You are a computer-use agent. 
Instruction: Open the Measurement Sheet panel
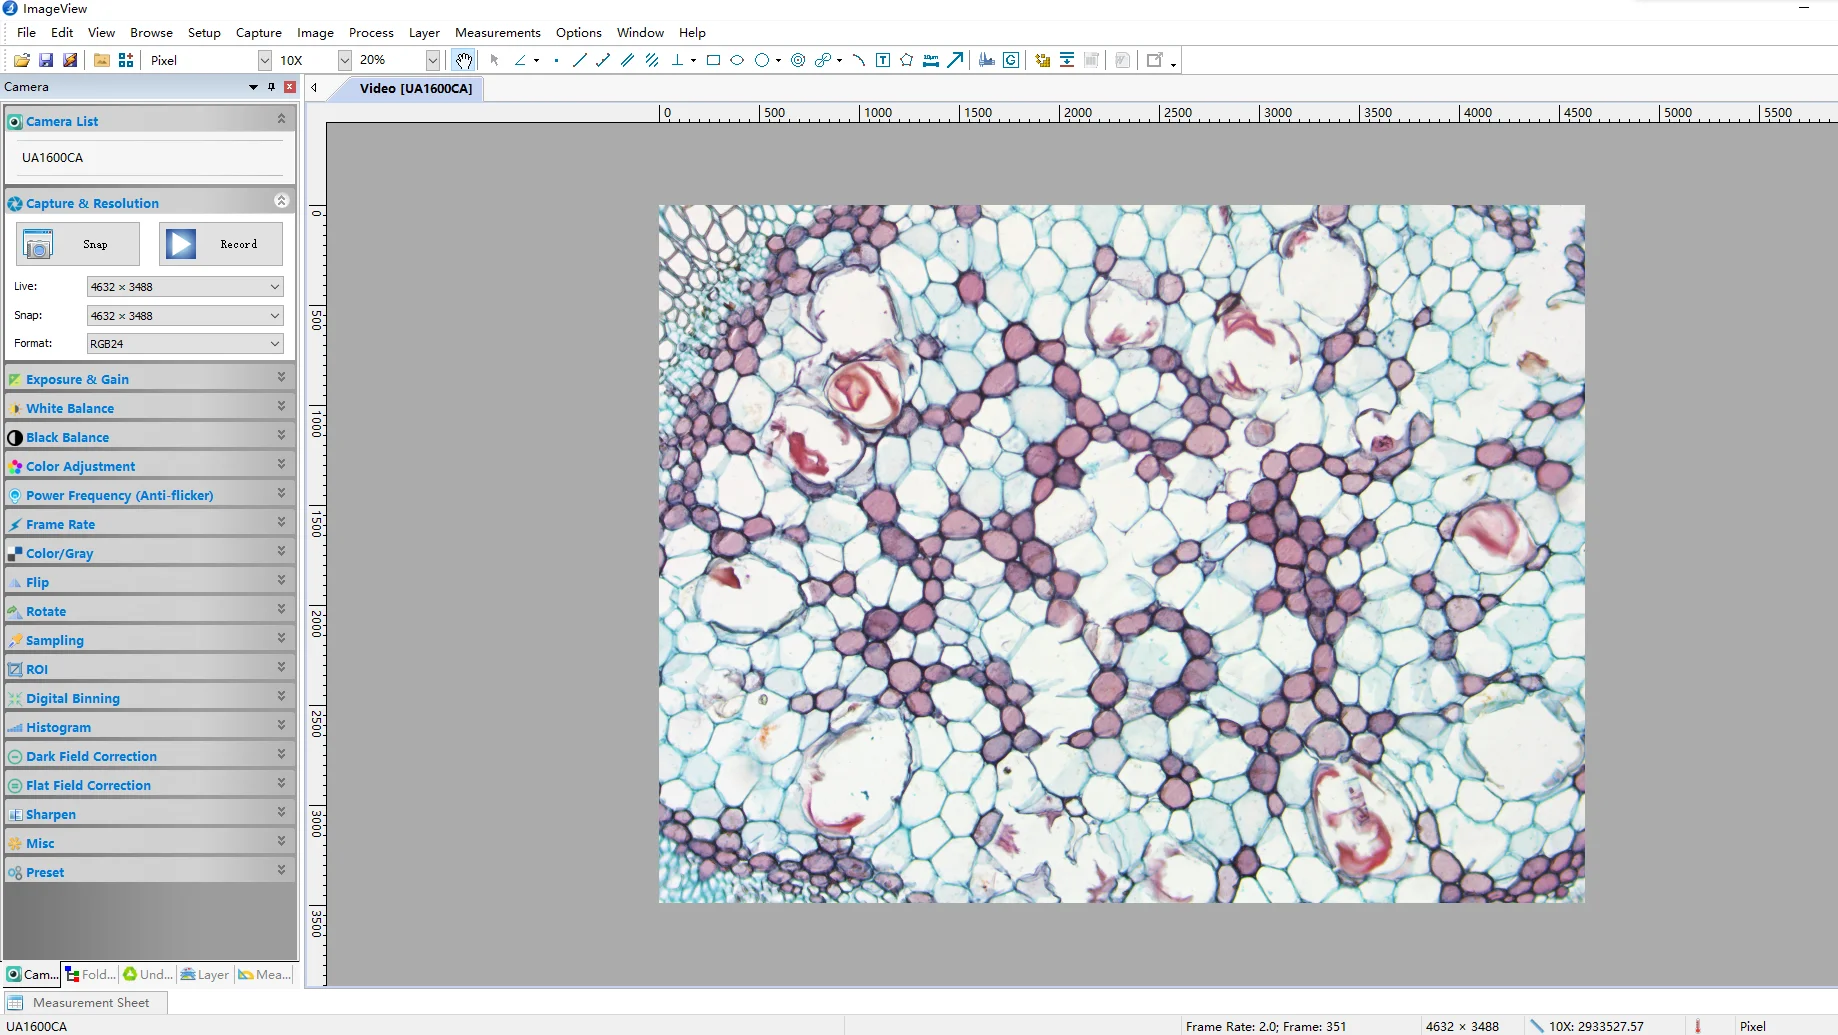point(84,1002)
